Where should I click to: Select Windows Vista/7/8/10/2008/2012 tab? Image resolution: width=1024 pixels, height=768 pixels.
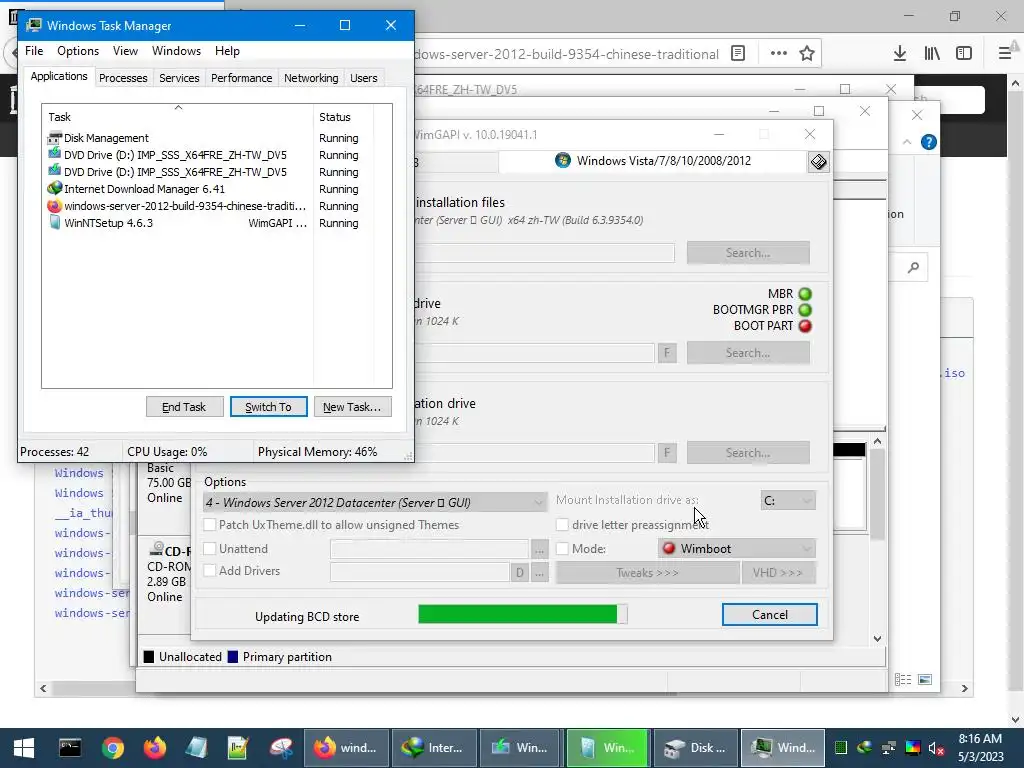point(653,161)
